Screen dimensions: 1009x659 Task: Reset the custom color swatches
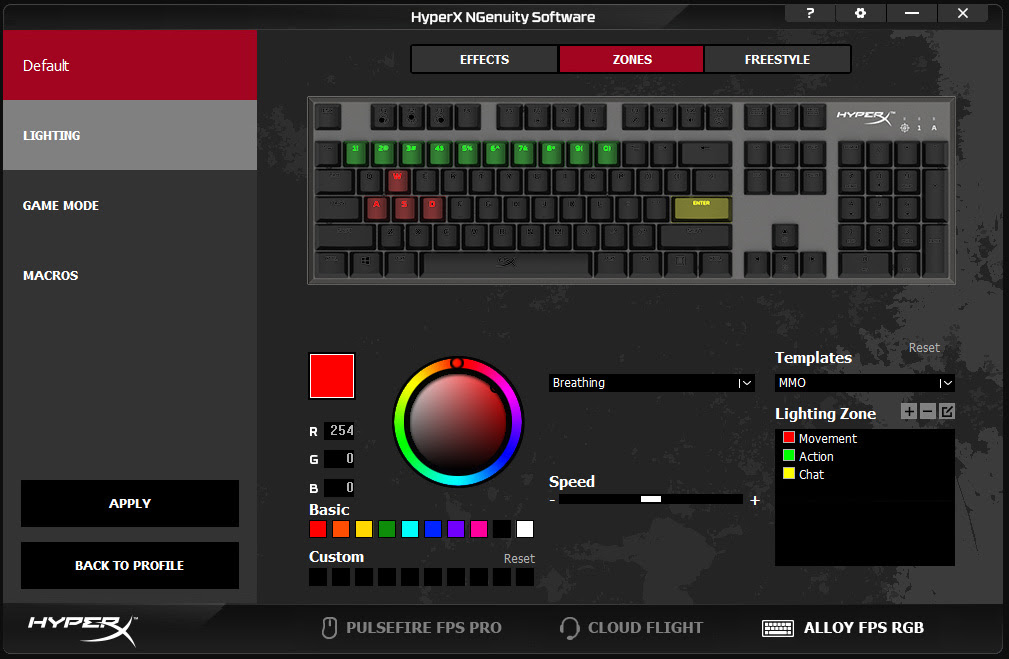click(519, 558)
